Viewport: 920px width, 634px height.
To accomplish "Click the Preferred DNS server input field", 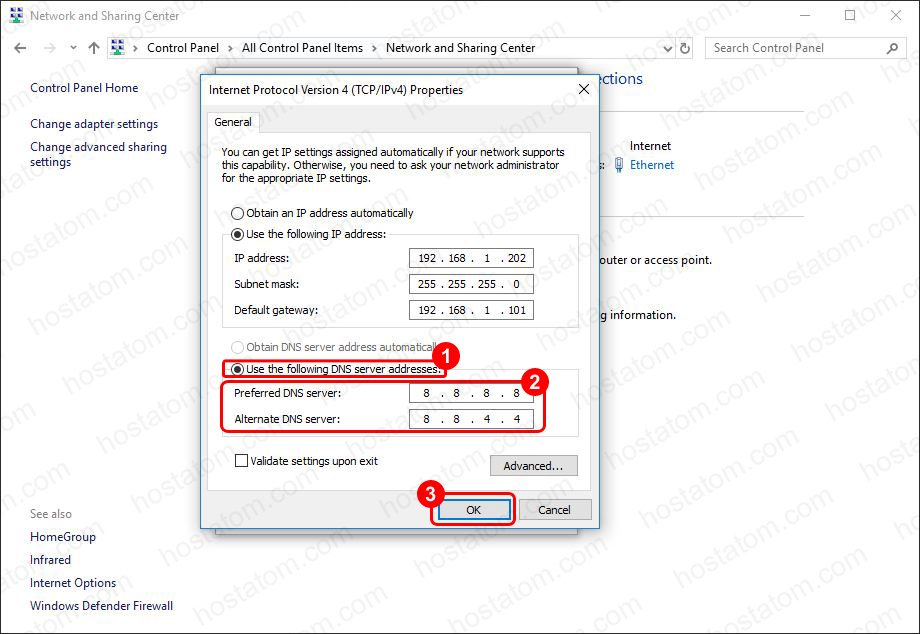I will click(470, 393).
